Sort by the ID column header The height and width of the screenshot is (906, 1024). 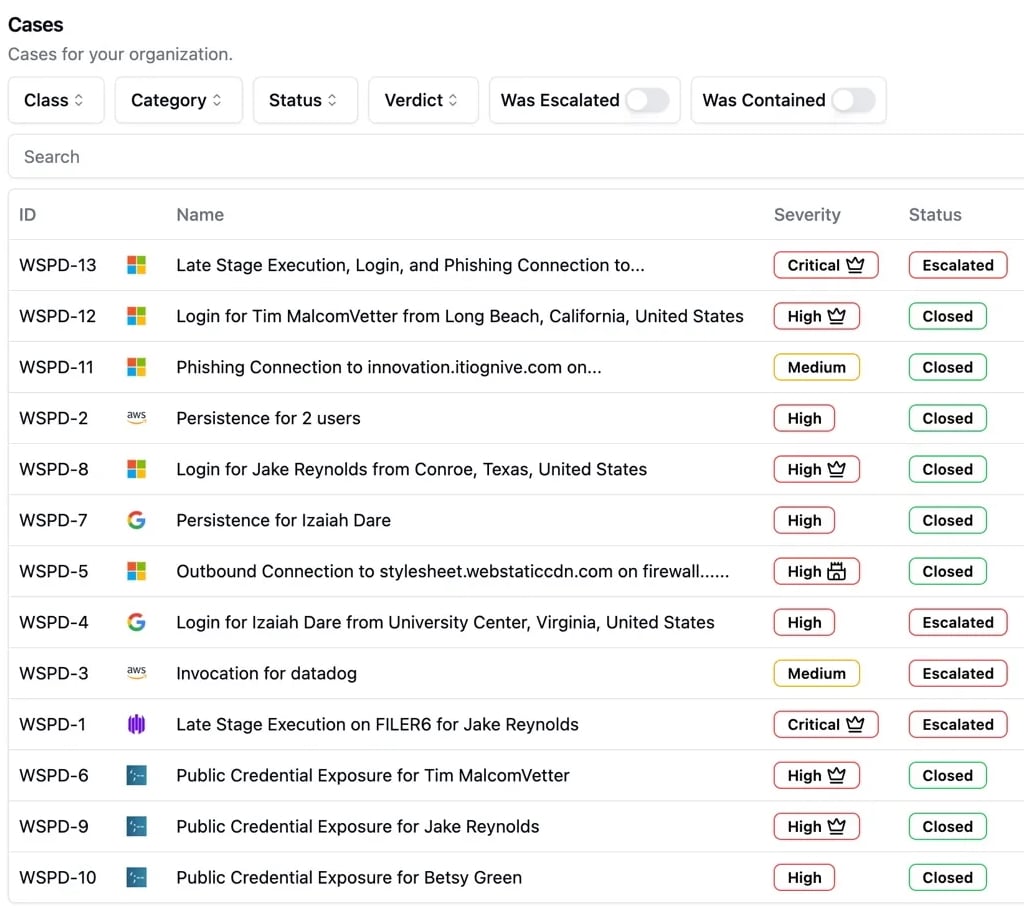pos(27,215)
